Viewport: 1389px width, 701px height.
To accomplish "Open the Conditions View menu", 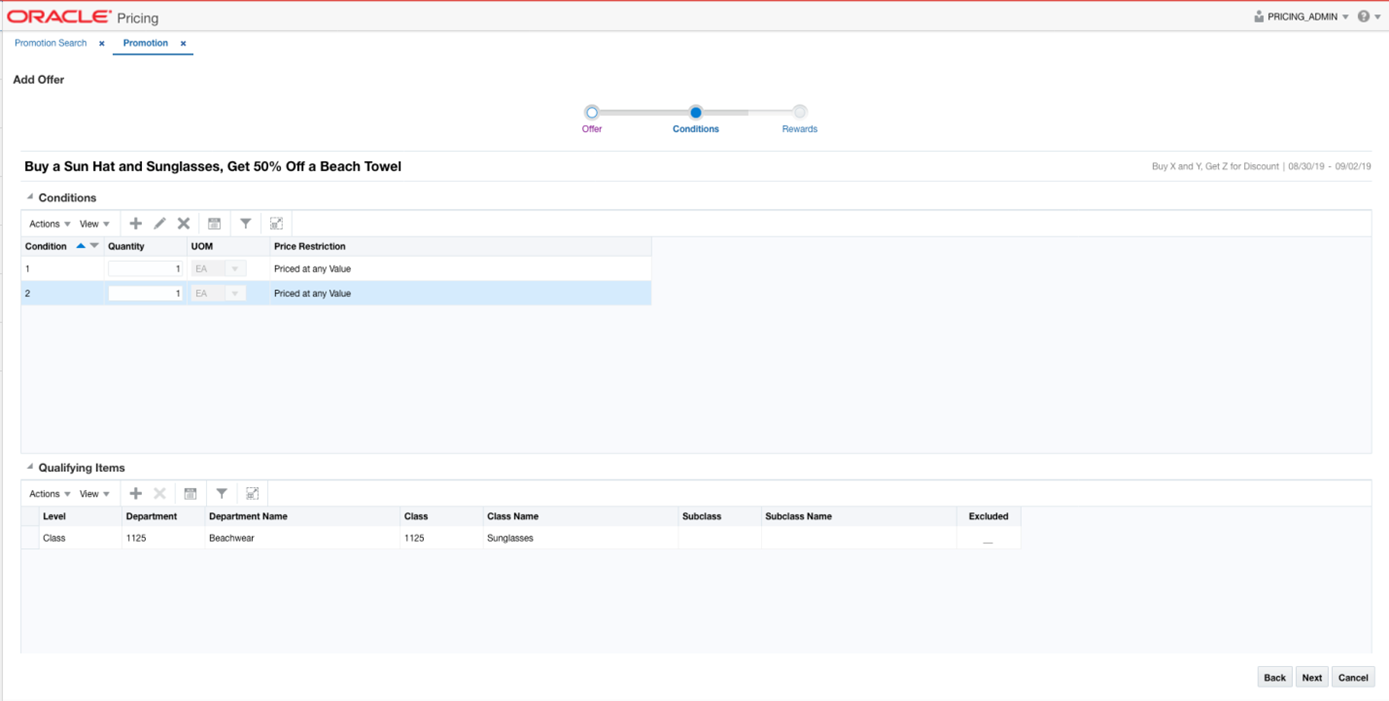I will [x=95, y=224].
